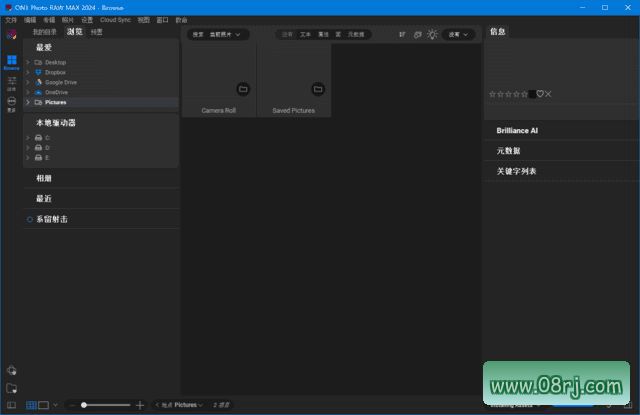Viewport: 640px width, 415px height.
Task: Open the Pictures path dropdown in bottom bar
Action: pyautogui.click(x=188, y=405)
